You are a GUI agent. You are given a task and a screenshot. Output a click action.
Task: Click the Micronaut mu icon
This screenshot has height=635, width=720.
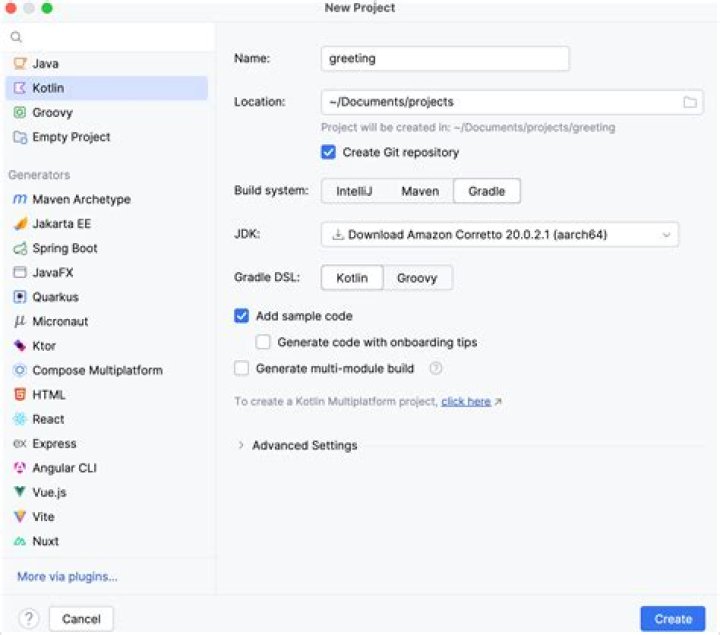[20, 321]
